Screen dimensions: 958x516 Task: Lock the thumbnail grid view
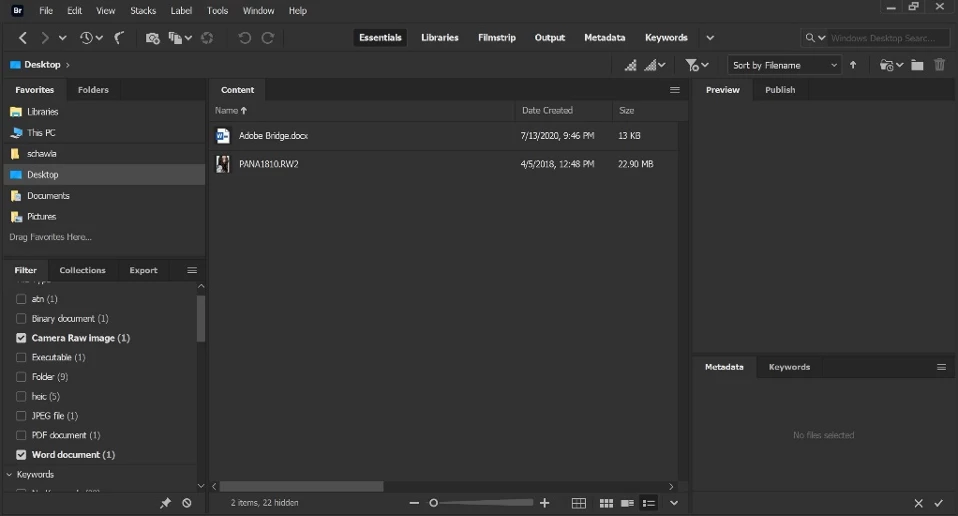pos(579,503)
